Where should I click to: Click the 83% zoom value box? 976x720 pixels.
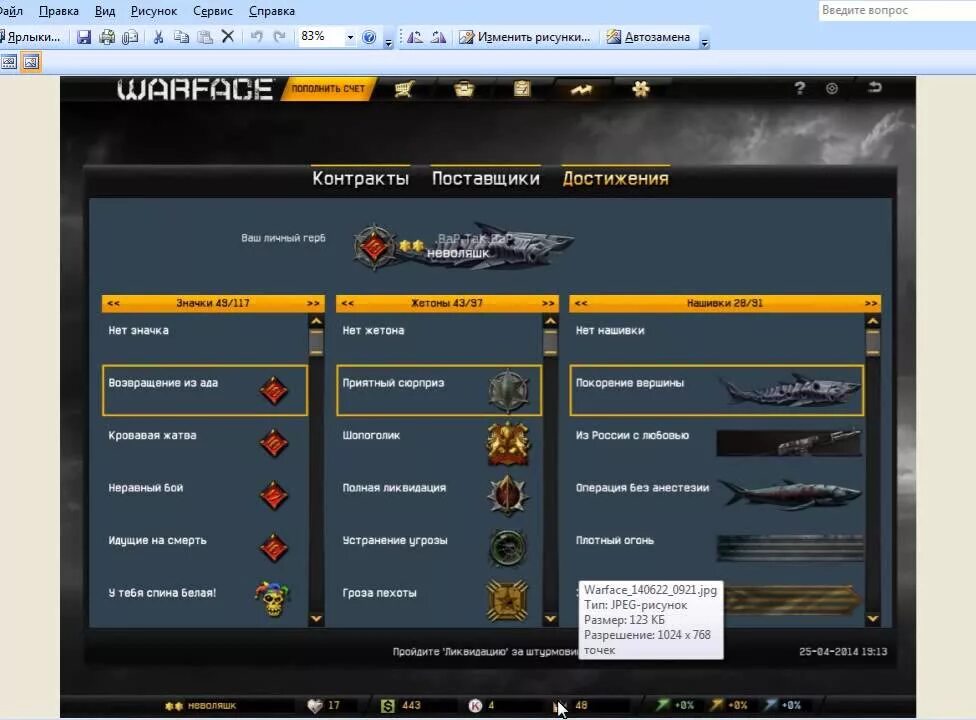coord(321,37)
